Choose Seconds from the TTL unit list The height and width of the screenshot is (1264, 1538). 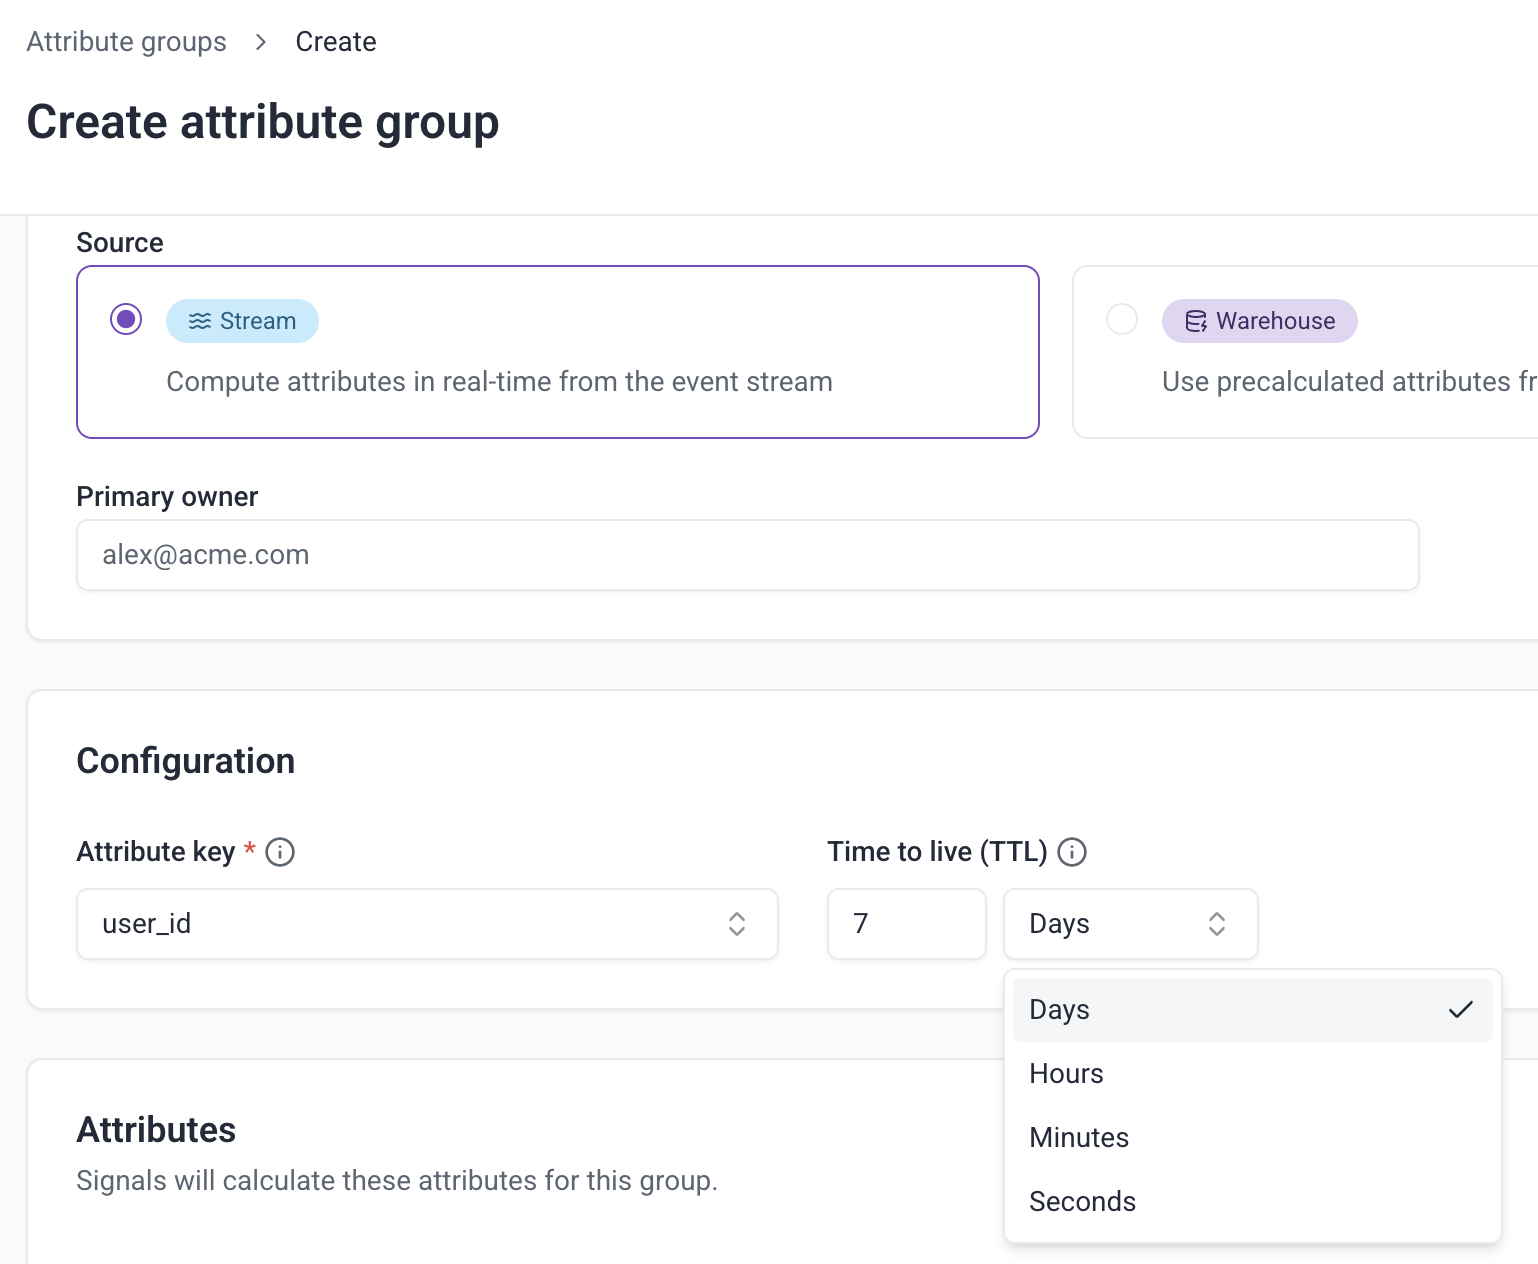click(1252, 1202)
